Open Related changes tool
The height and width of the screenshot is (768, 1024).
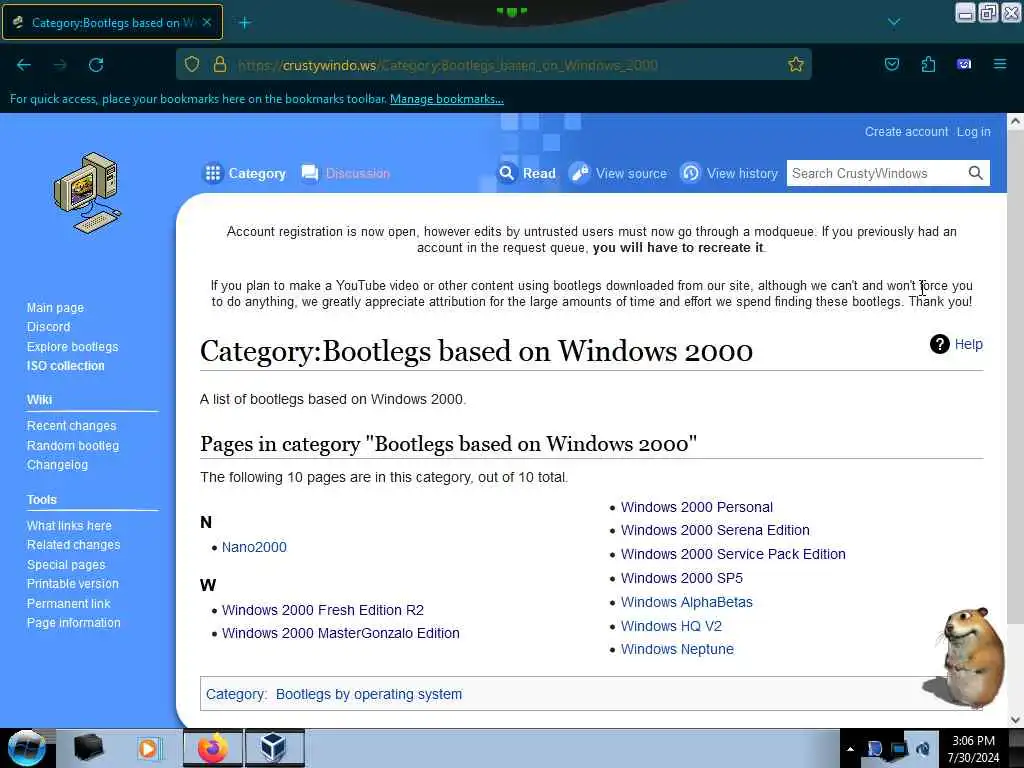(73, 545)
